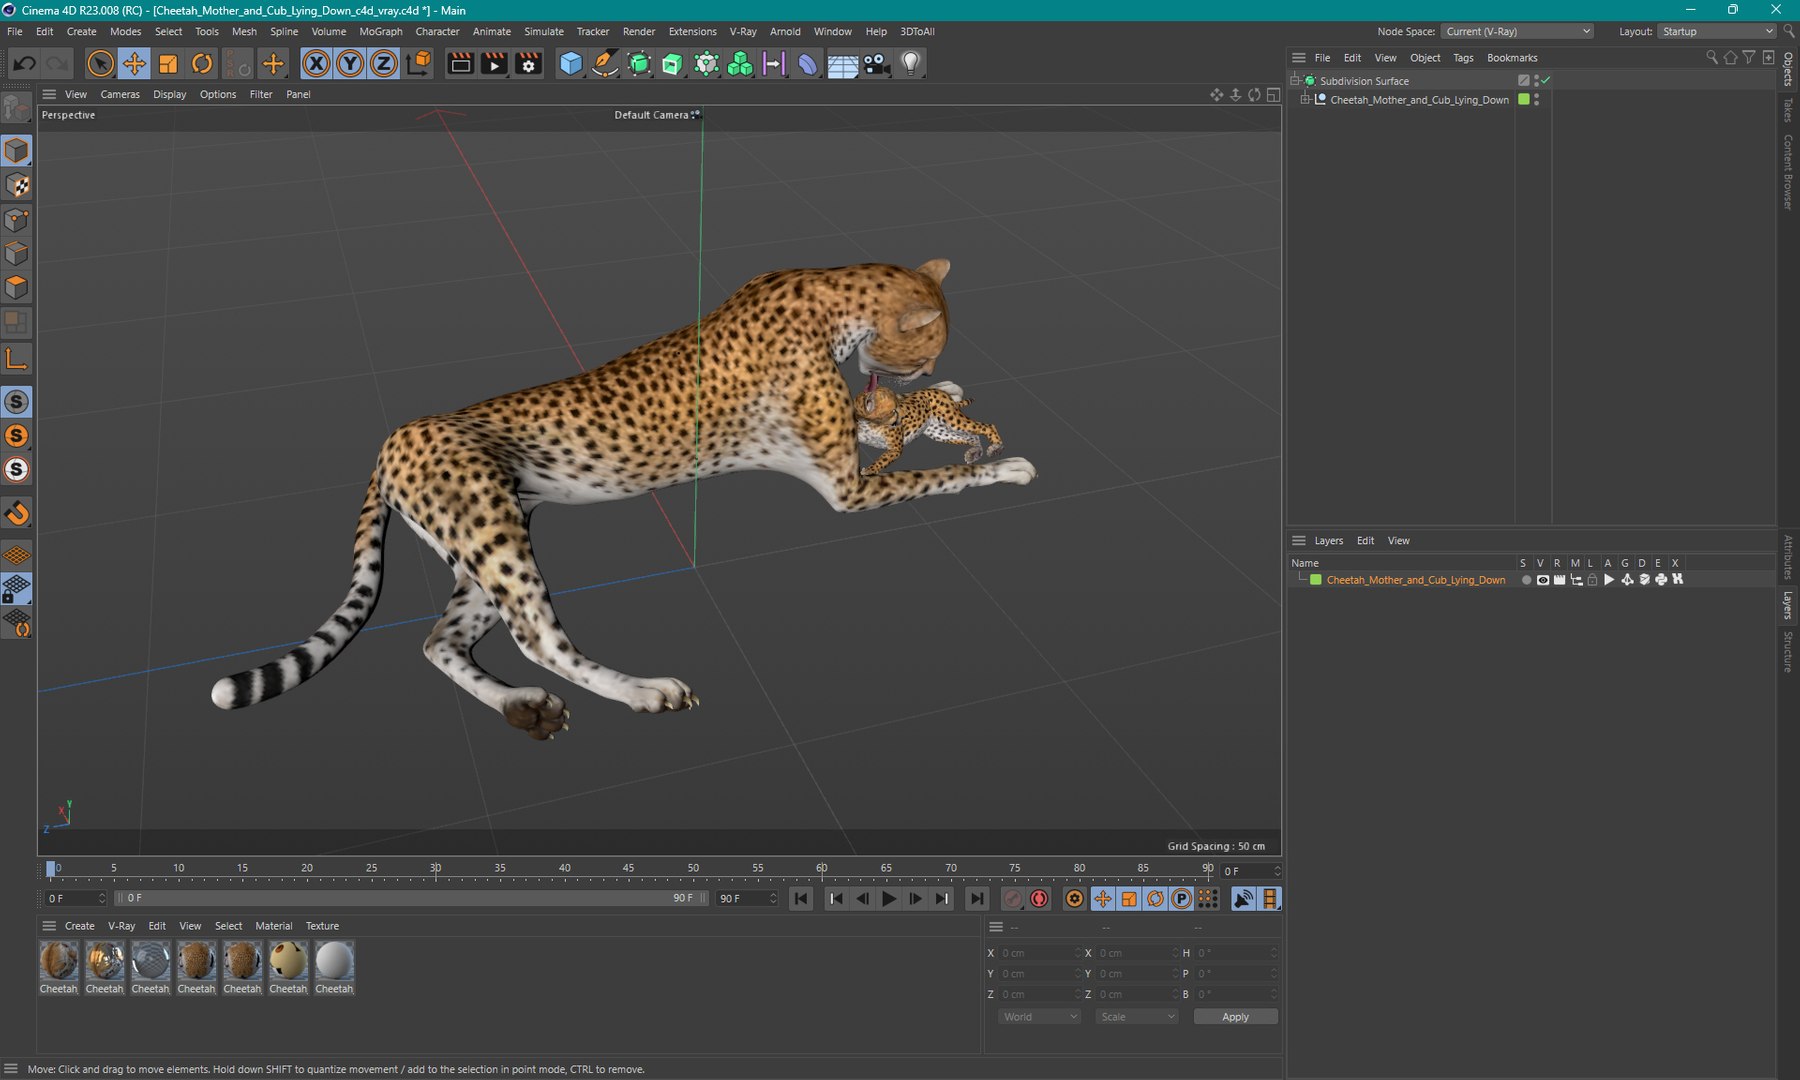Screen dimensions: 1800x1080
Task: Toggle Autokeying button
Action: click(1039, 899)
